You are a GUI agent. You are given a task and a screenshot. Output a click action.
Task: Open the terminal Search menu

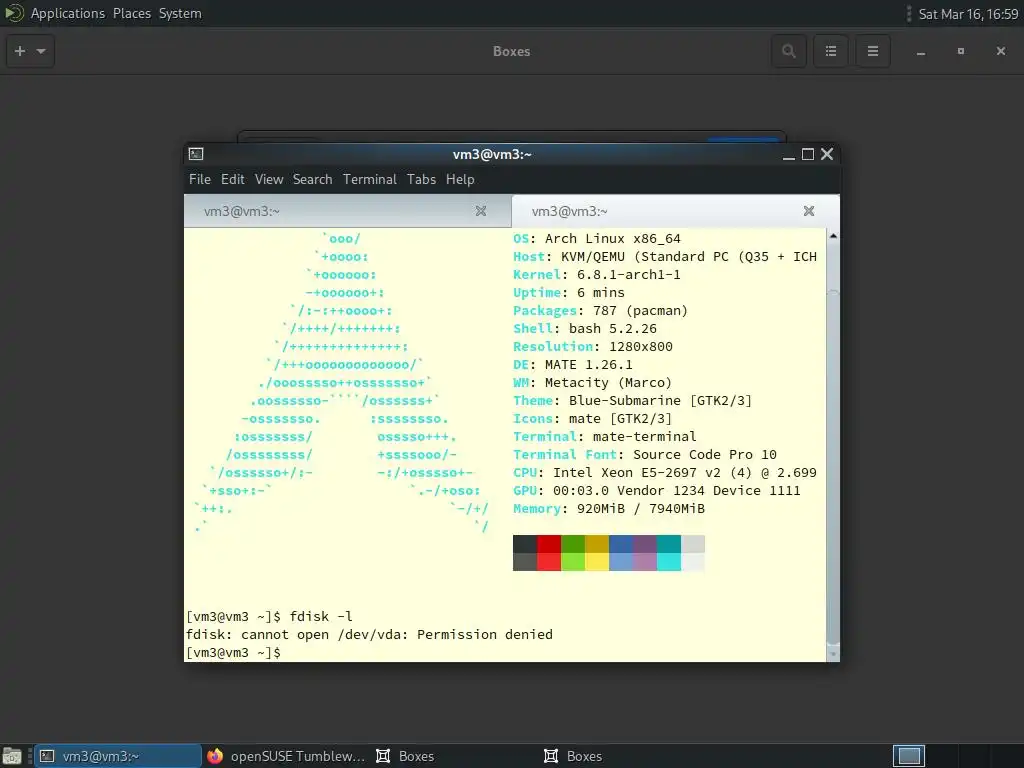click(312, 179)
